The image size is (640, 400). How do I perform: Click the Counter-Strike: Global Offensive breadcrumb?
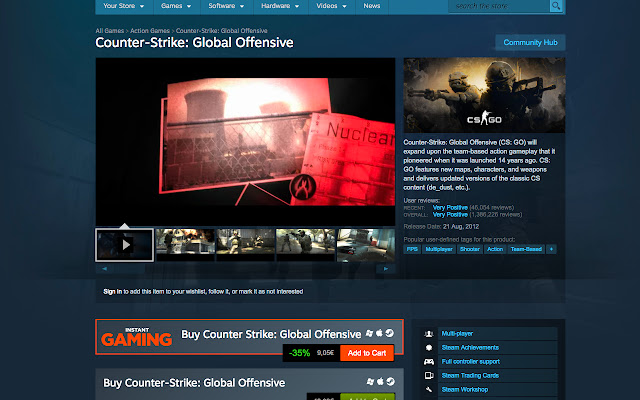tap(222, 31)
